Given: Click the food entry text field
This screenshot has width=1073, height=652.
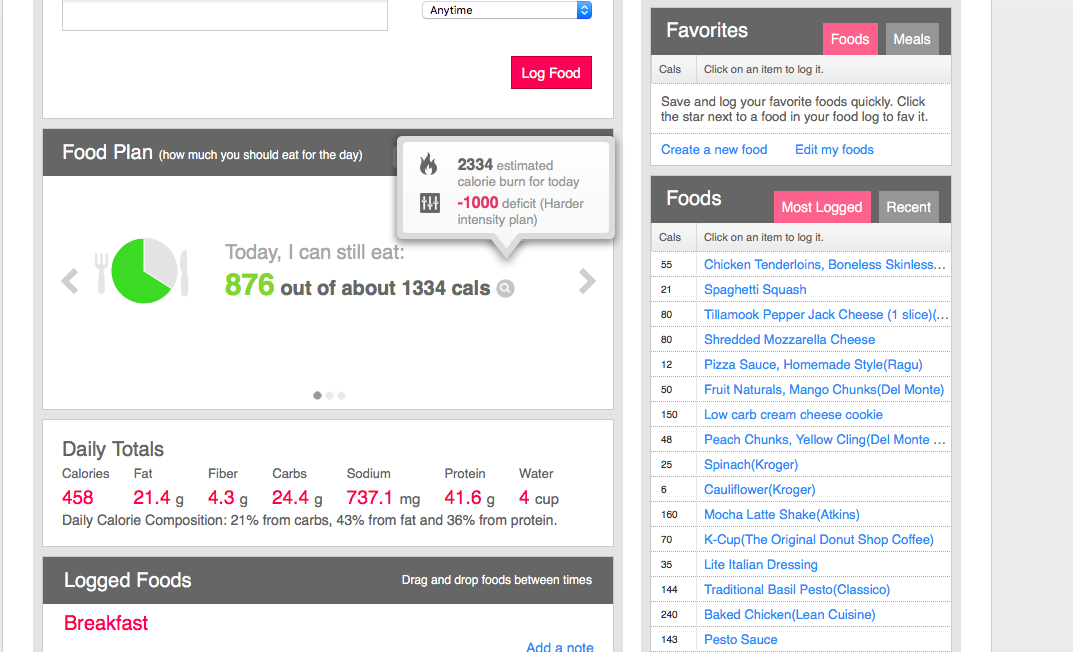Looking at the screenshot, I should [225, 15].
